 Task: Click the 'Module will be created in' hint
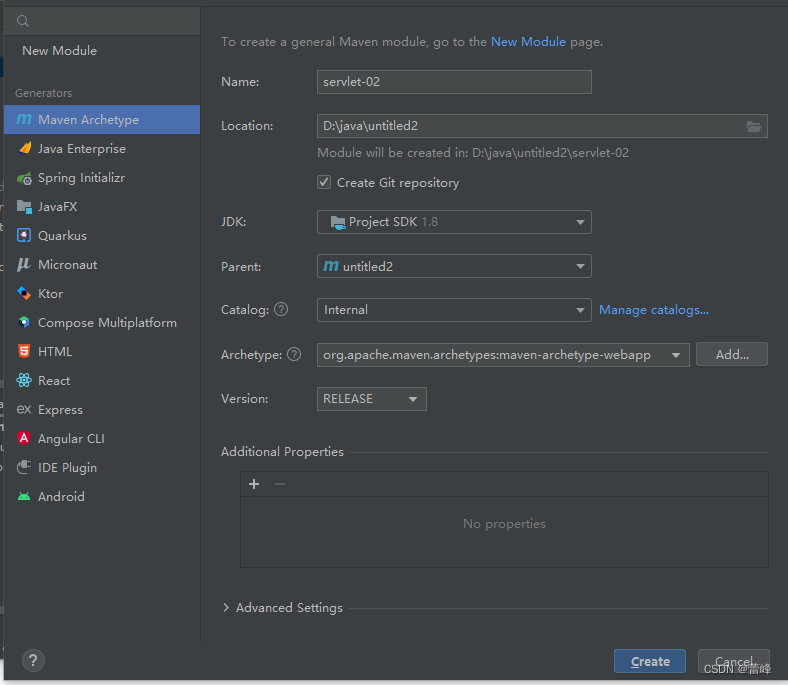pyautogui.click(x=473, y=153)
